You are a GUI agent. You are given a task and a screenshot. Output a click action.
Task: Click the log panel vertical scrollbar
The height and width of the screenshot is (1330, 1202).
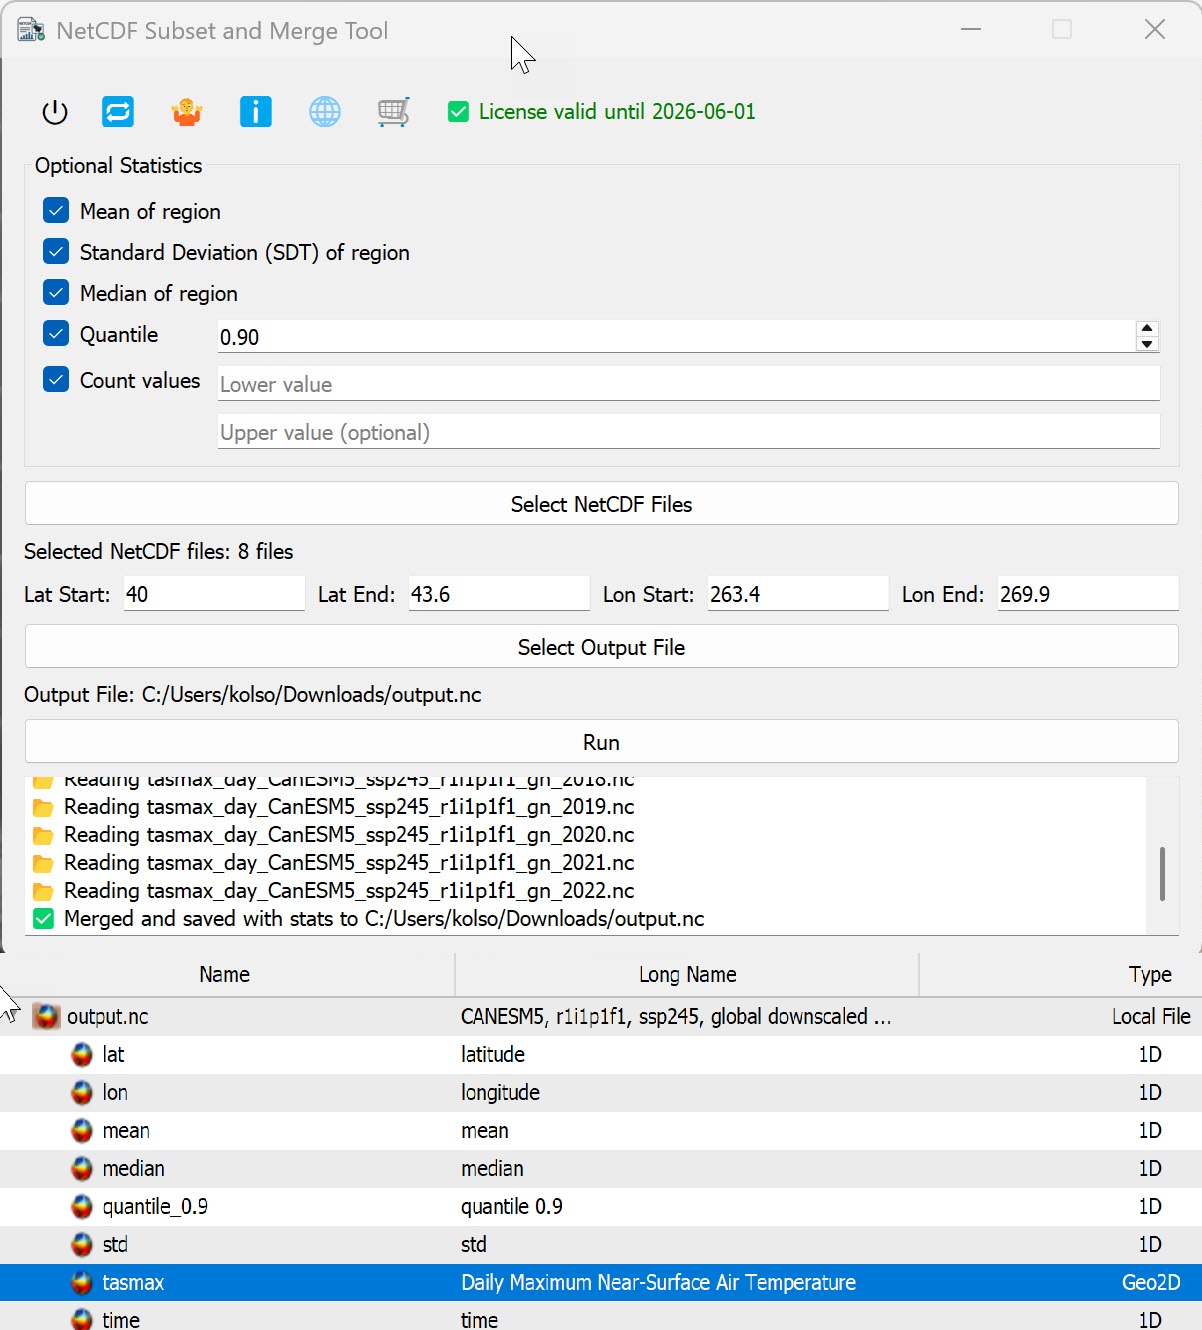[x=1161, y=873]
